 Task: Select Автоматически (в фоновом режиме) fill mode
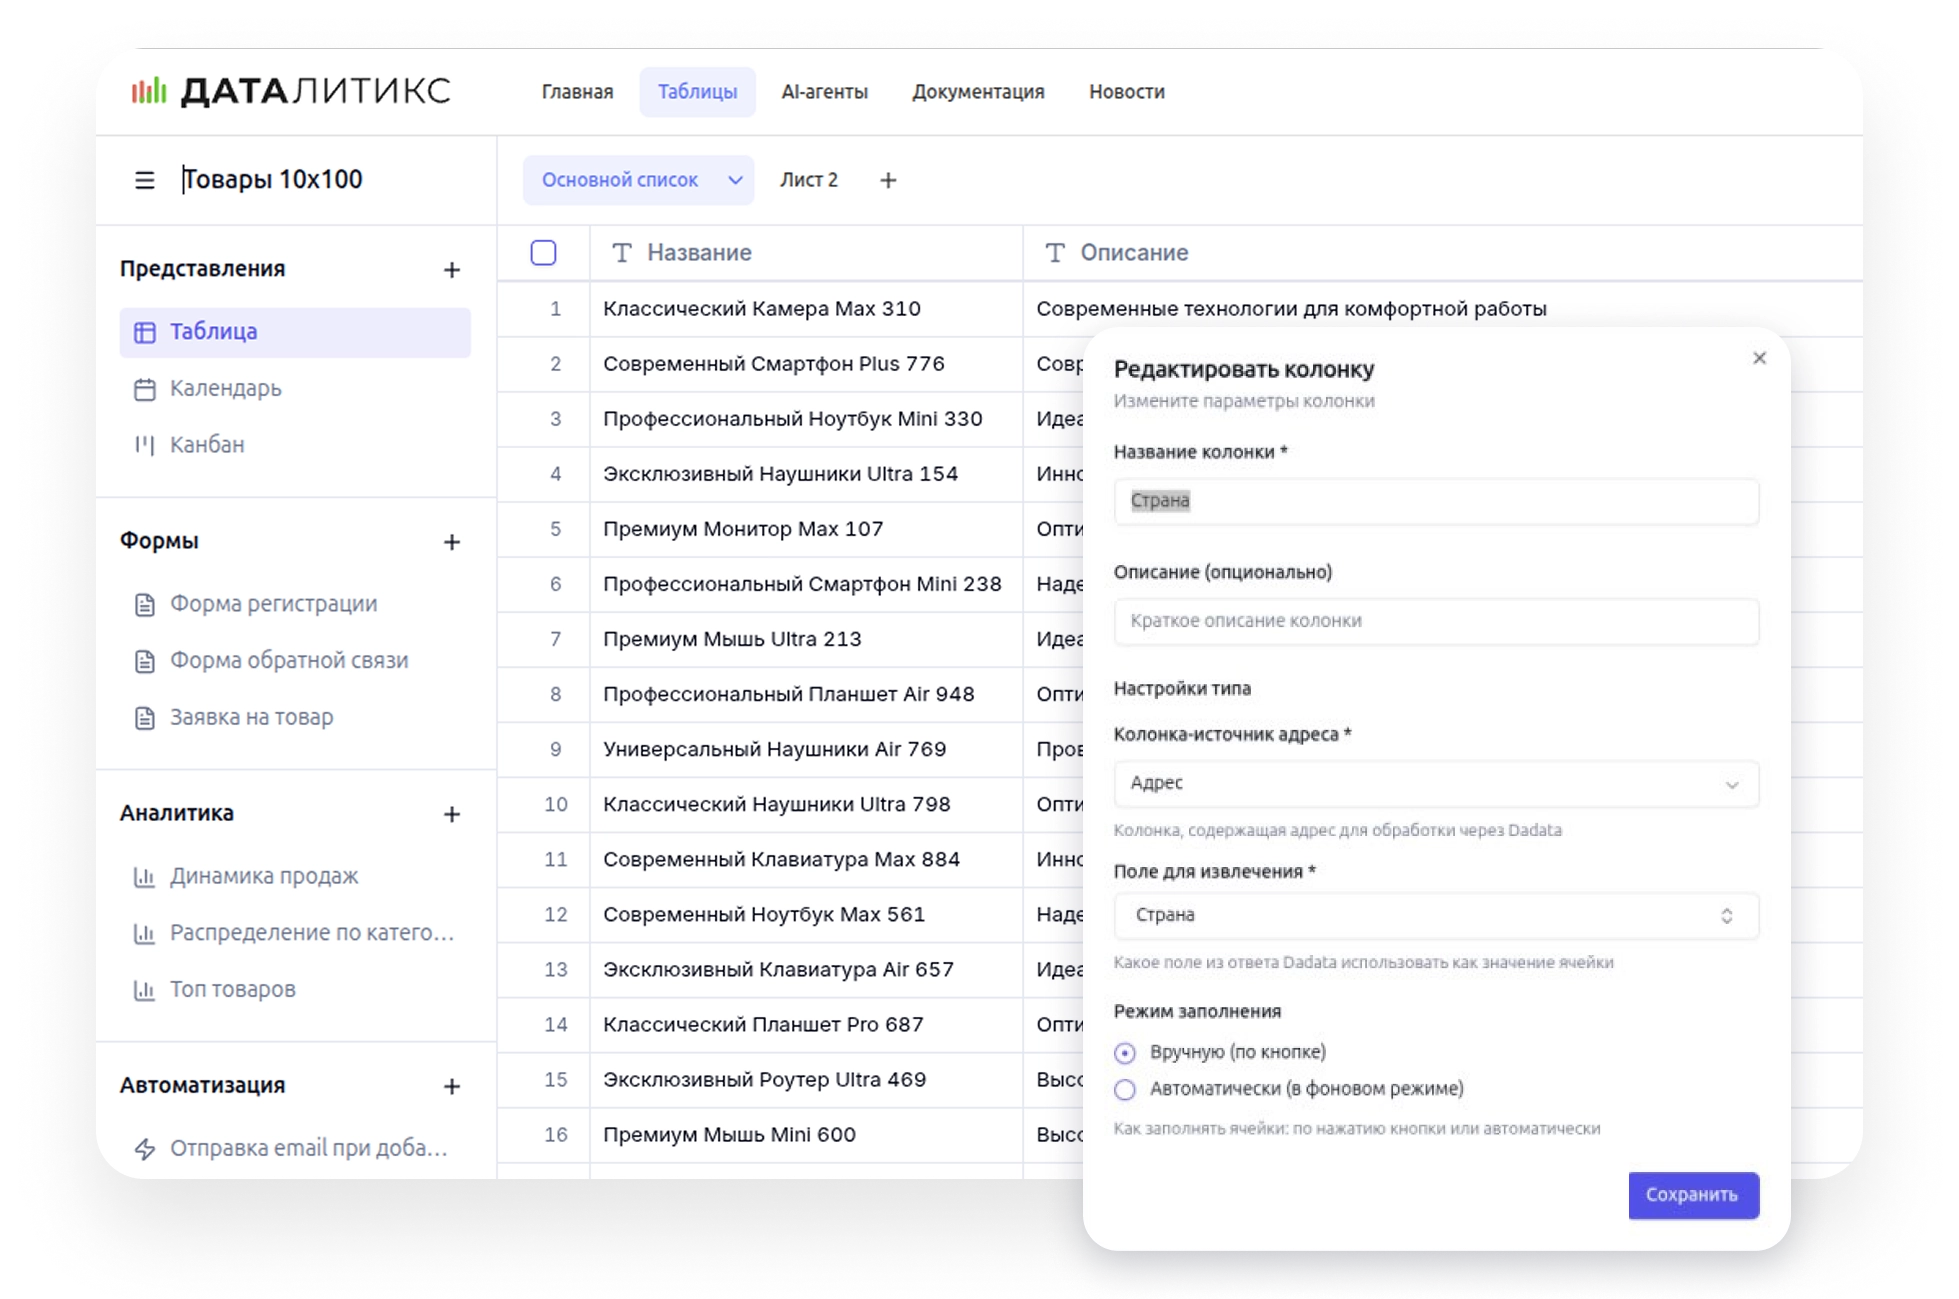point(1125,1090)
